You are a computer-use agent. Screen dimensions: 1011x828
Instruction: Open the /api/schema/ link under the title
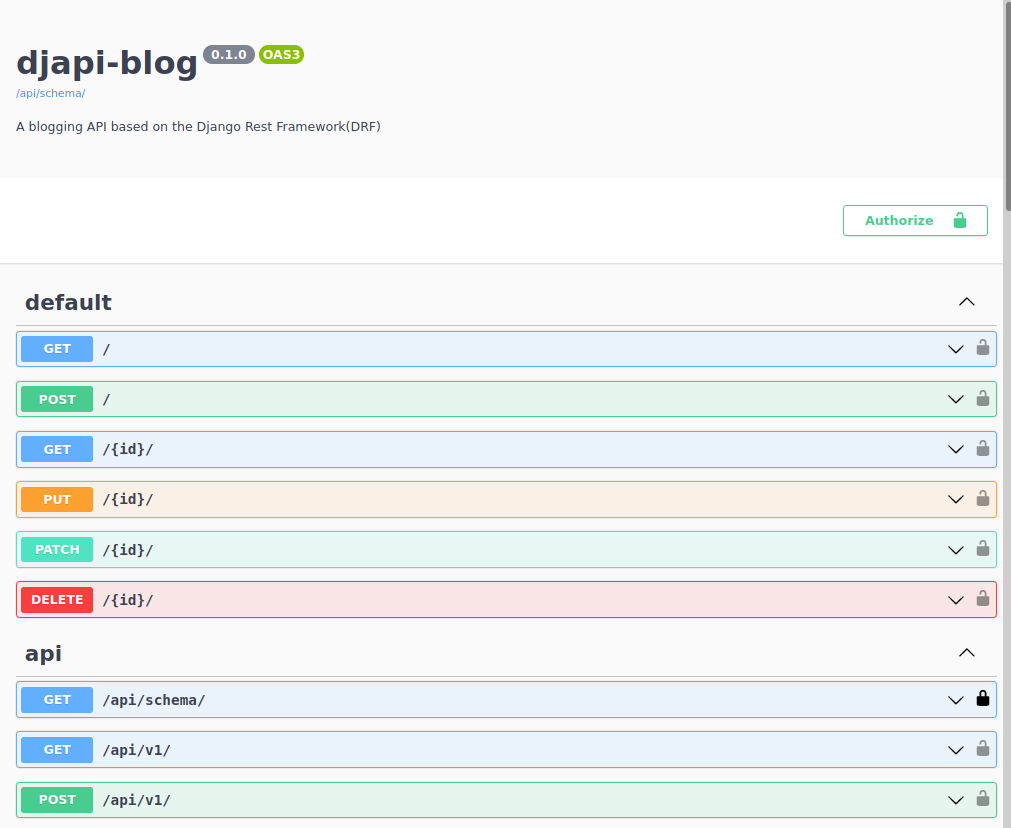(50, 94)
